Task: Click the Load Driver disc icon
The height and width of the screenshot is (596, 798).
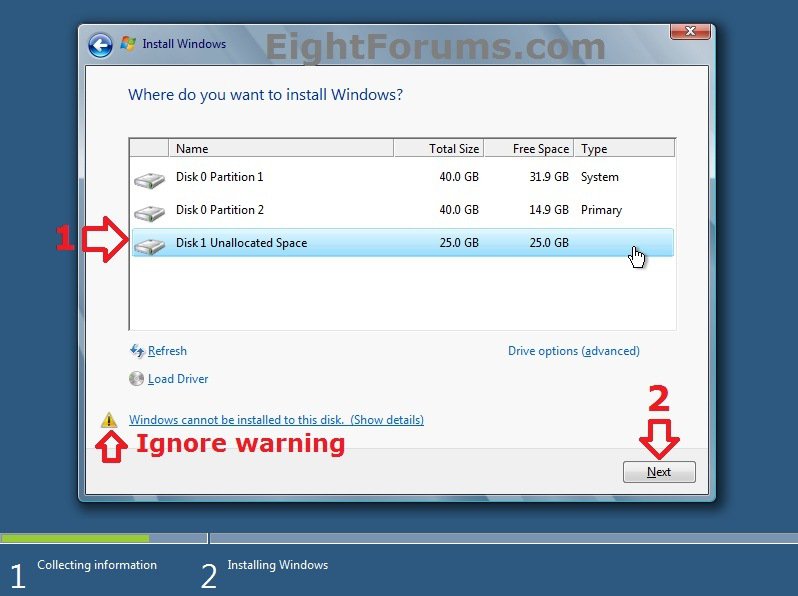Action: [x=136, y=379]
